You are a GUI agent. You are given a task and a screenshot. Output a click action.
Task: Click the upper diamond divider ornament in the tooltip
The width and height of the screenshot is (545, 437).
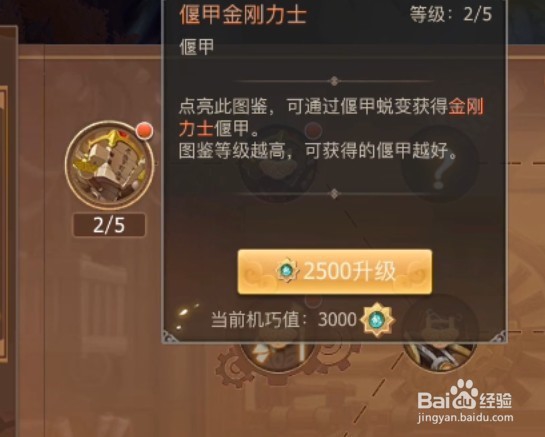tap(334, 81)
